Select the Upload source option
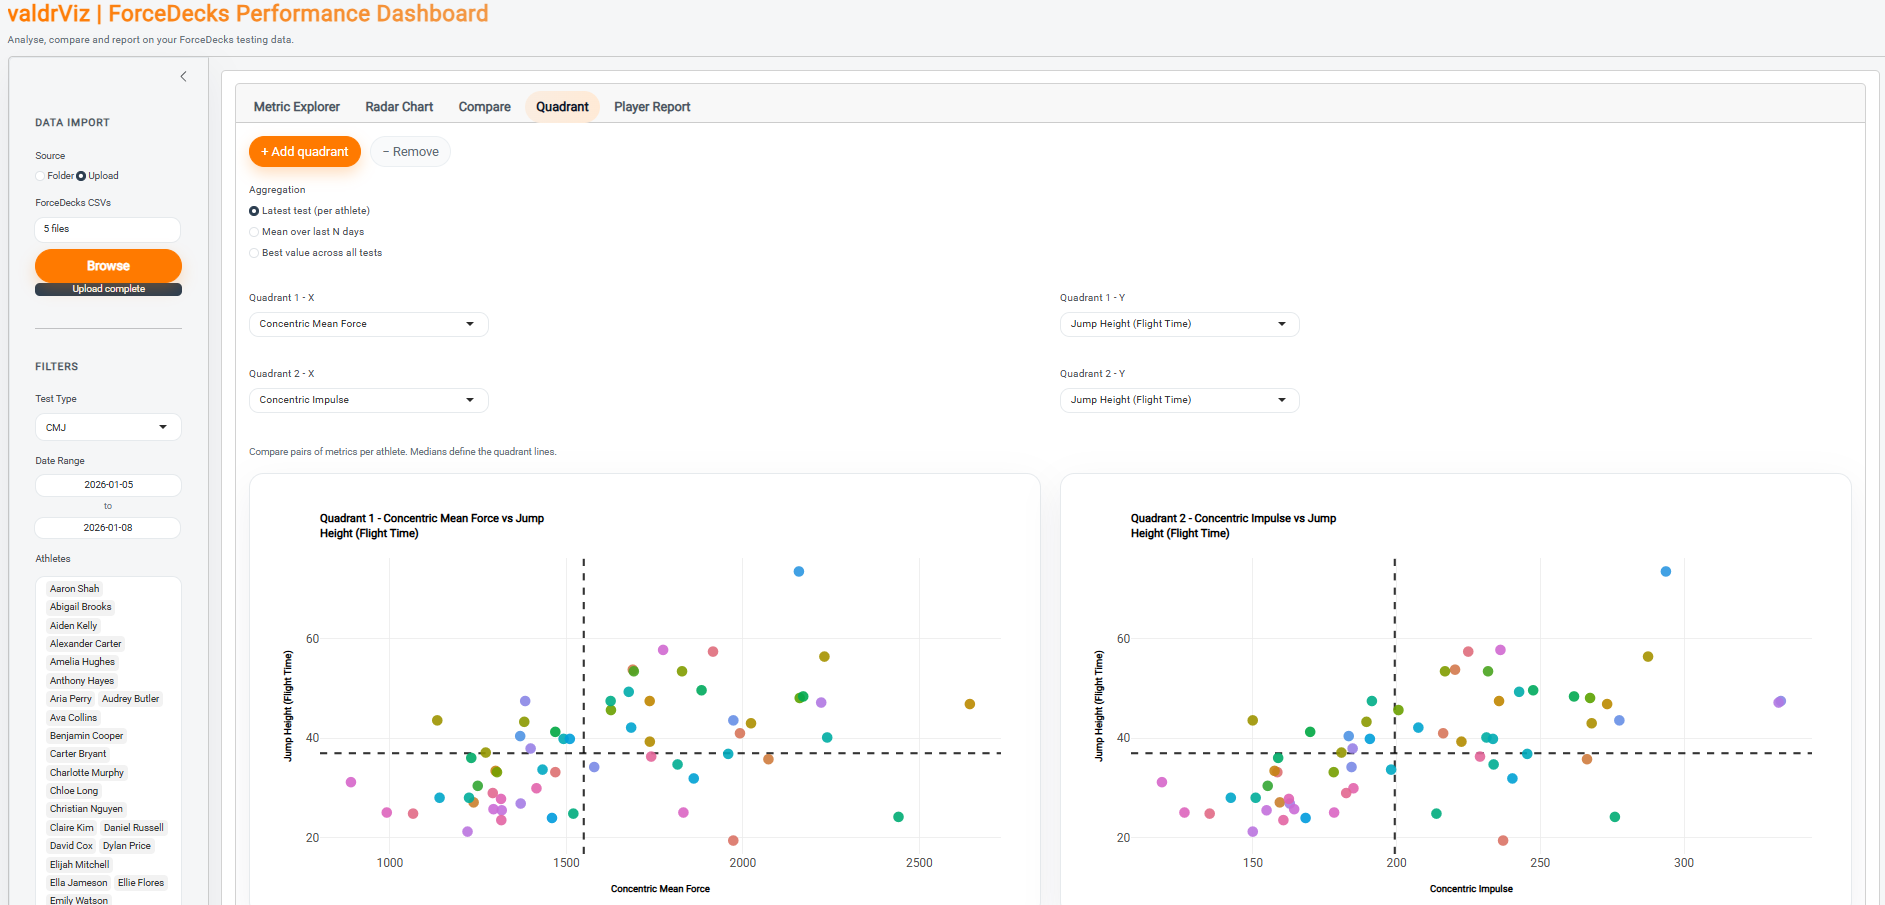1885x905 pixels. pyautogui.click(x=98, y=176)
